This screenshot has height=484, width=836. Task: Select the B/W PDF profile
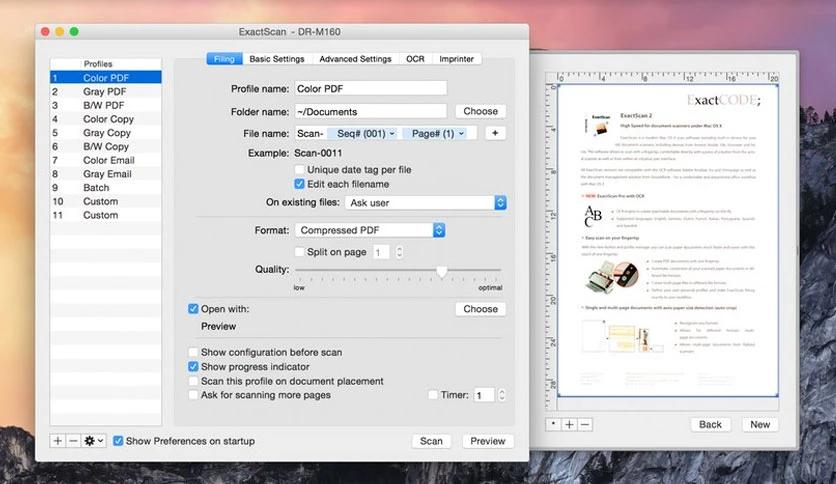point(106,105)
